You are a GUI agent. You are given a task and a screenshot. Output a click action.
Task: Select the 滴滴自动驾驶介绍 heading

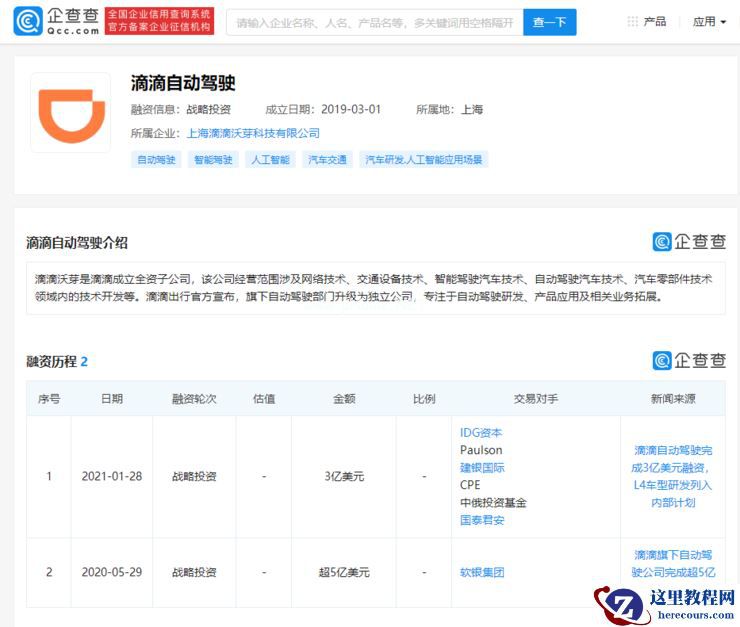point(77,243)
